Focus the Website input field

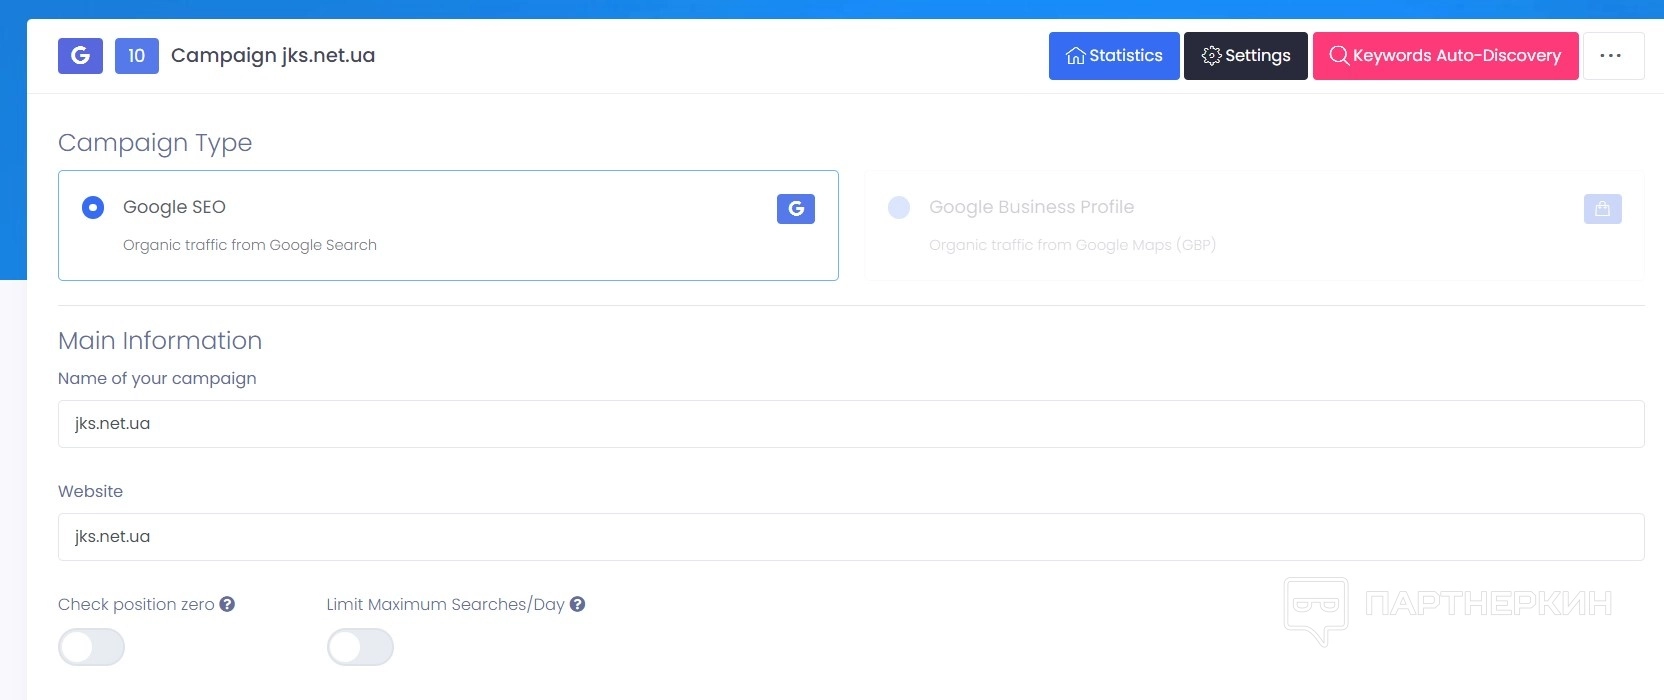tap(850, 537)
